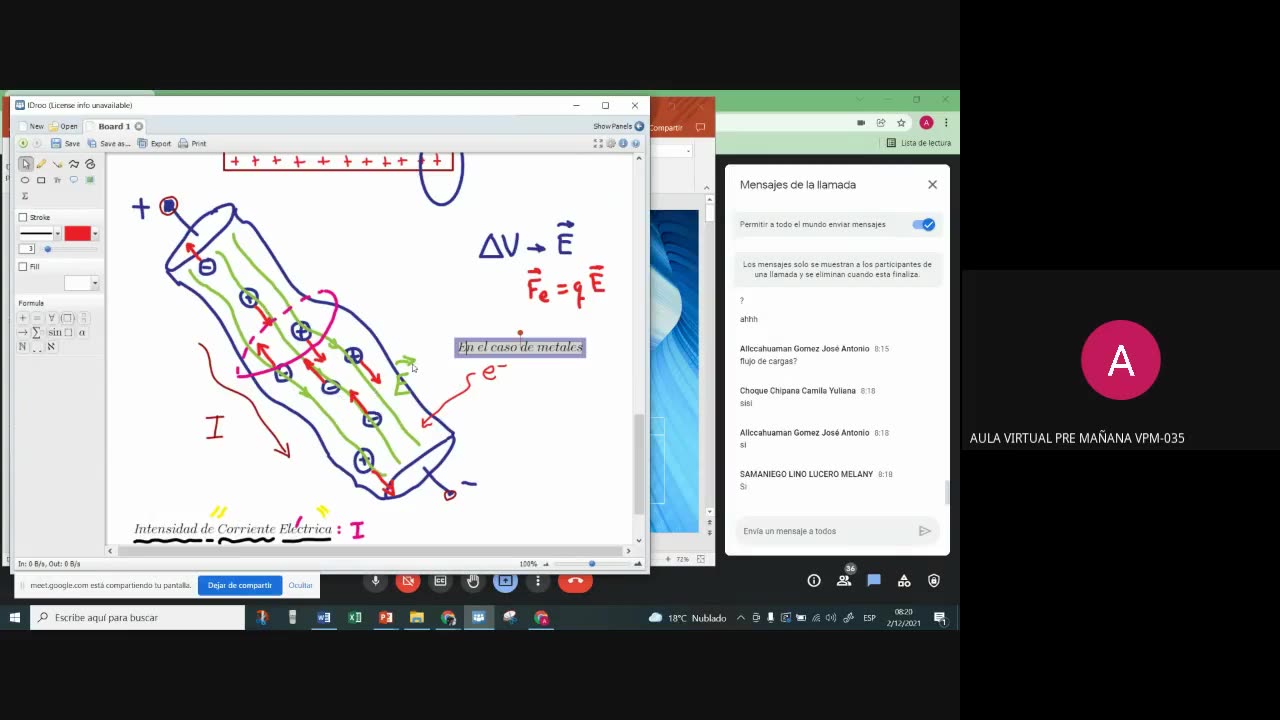This screenshot has height=720, width=1280.
Task: Click Save as in IDroo toolbar
Action: [x=109, y=144]
